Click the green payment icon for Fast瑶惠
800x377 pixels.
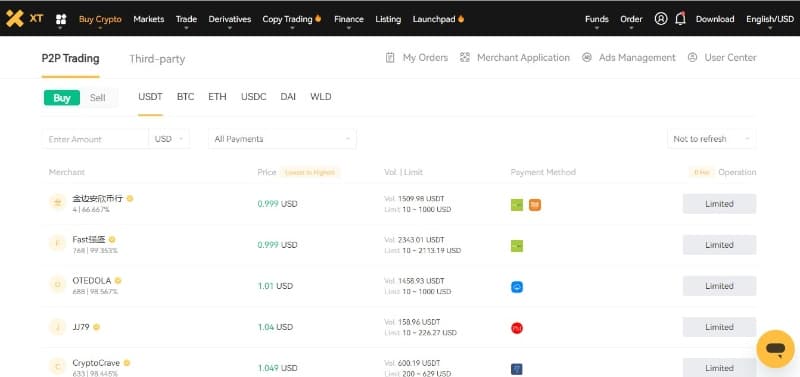click(x=517, y=246)
